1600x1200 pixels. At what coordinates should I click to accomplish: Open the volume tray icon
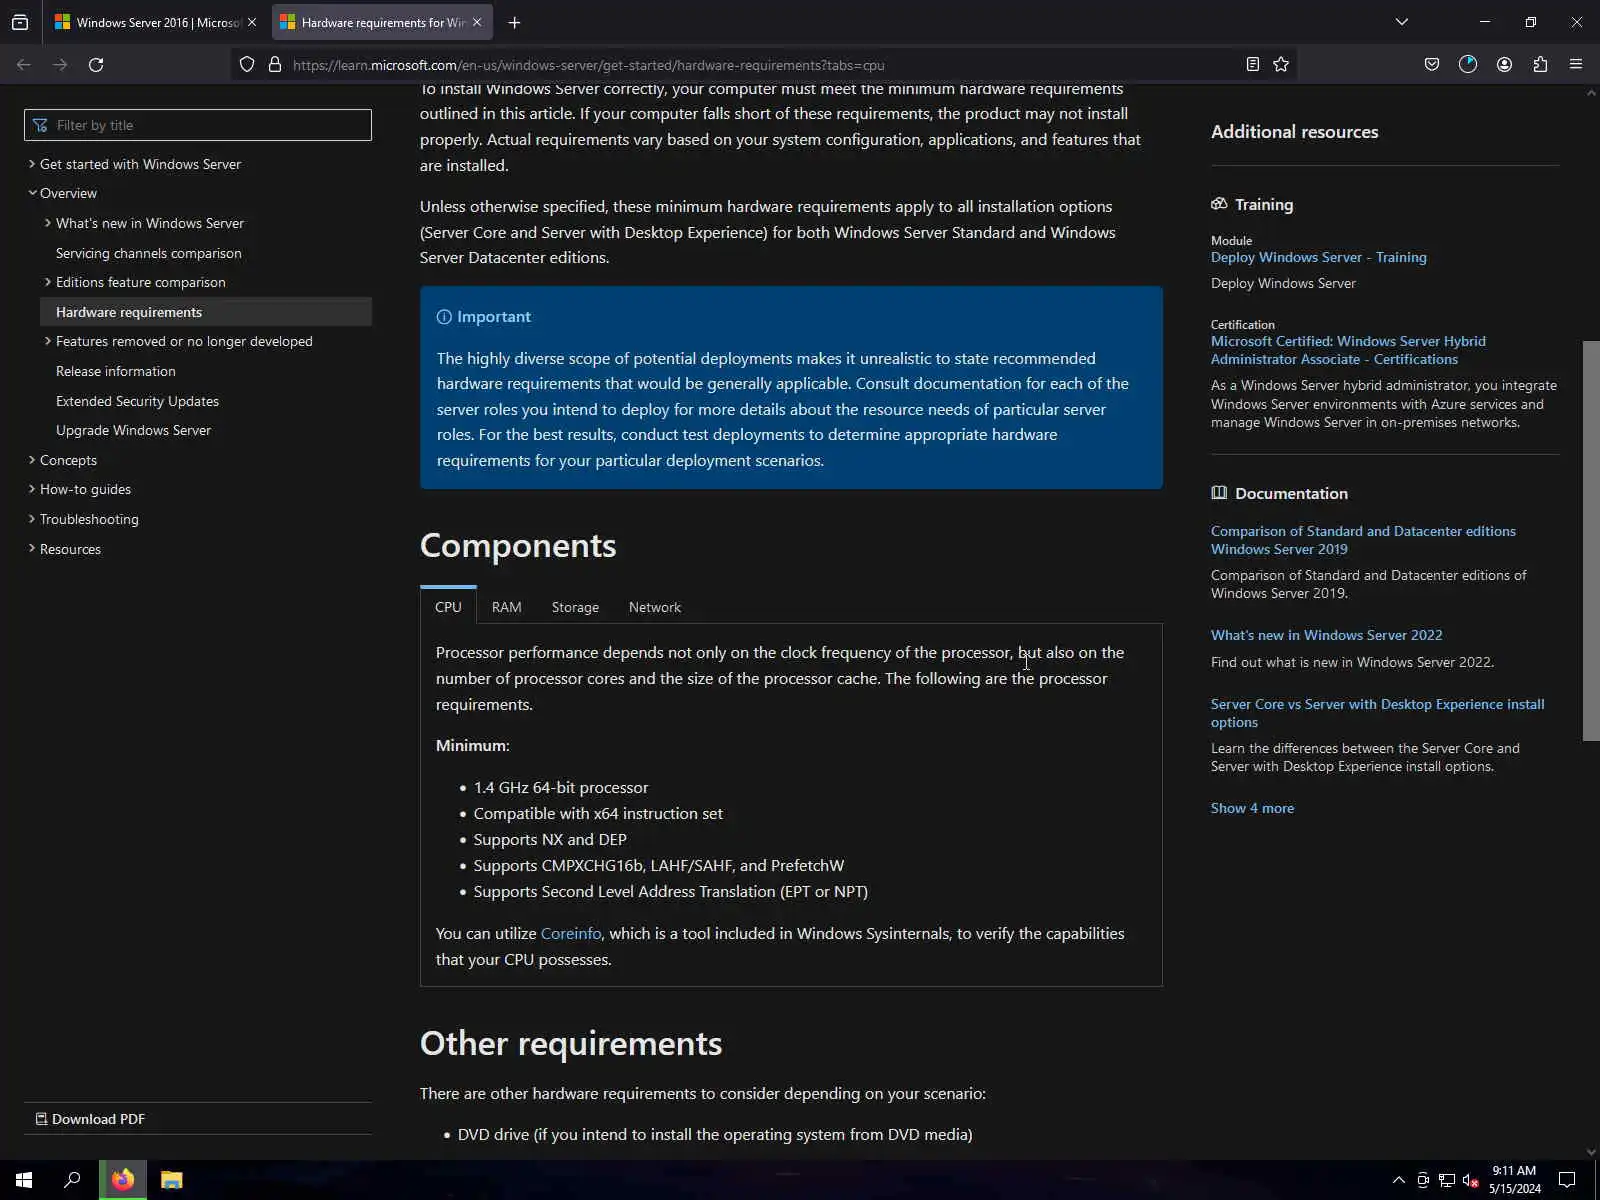point(1470,1180)
